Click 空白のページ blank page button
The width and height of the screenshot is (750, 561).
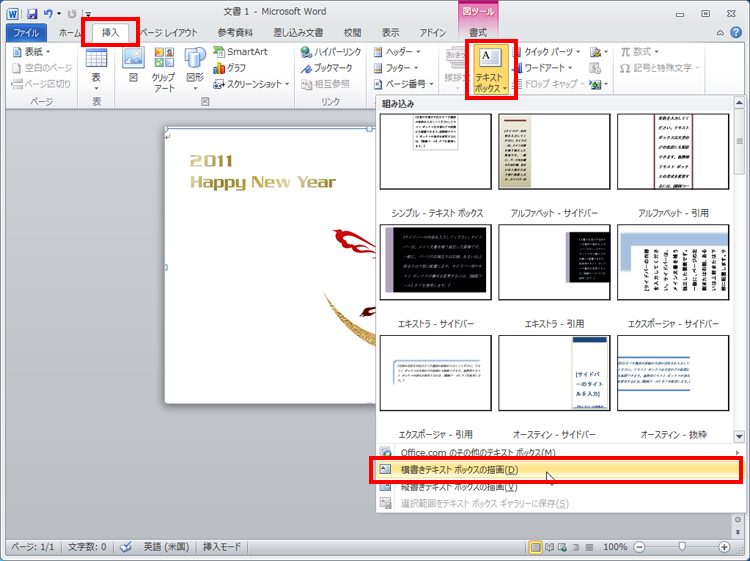42,68
